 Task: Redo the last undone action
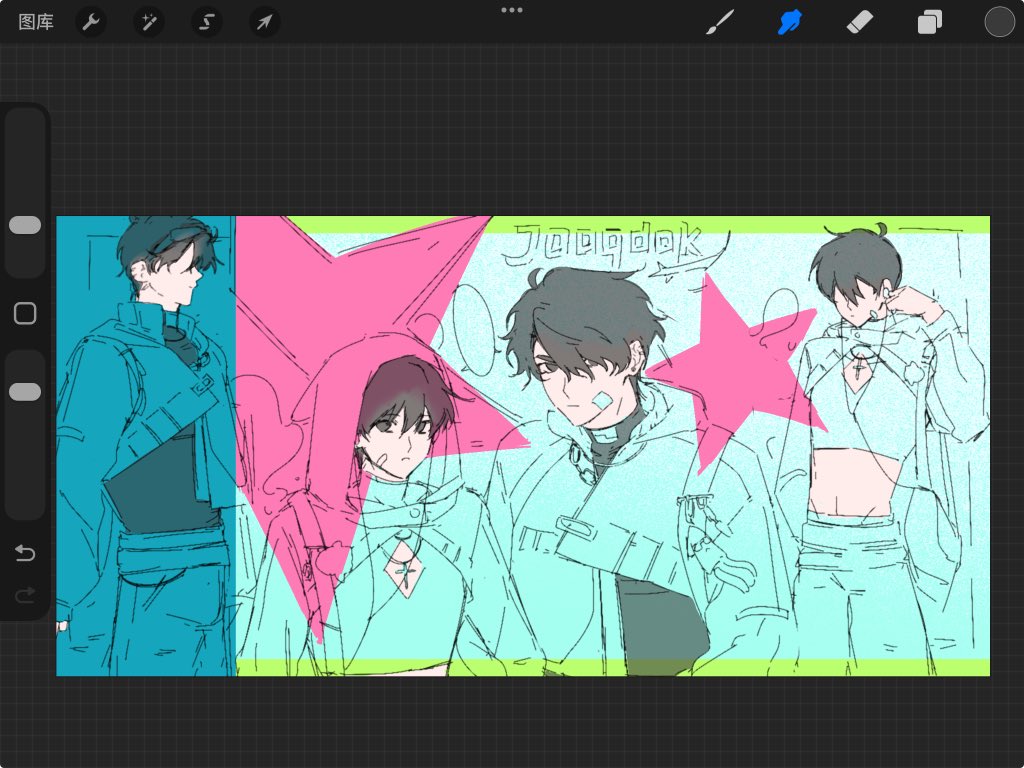click(x=25, y=595)
